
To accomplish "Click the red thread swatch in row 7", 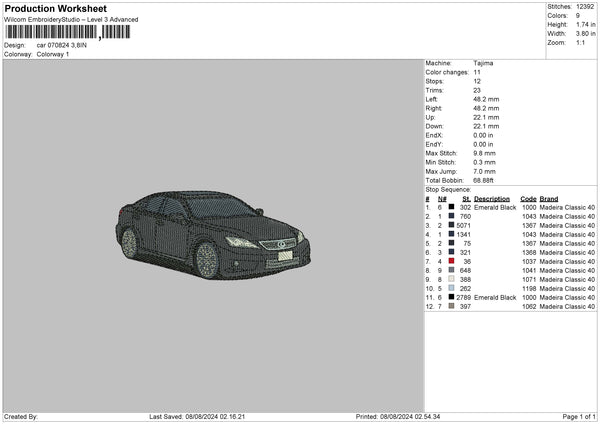I will 452,261.
